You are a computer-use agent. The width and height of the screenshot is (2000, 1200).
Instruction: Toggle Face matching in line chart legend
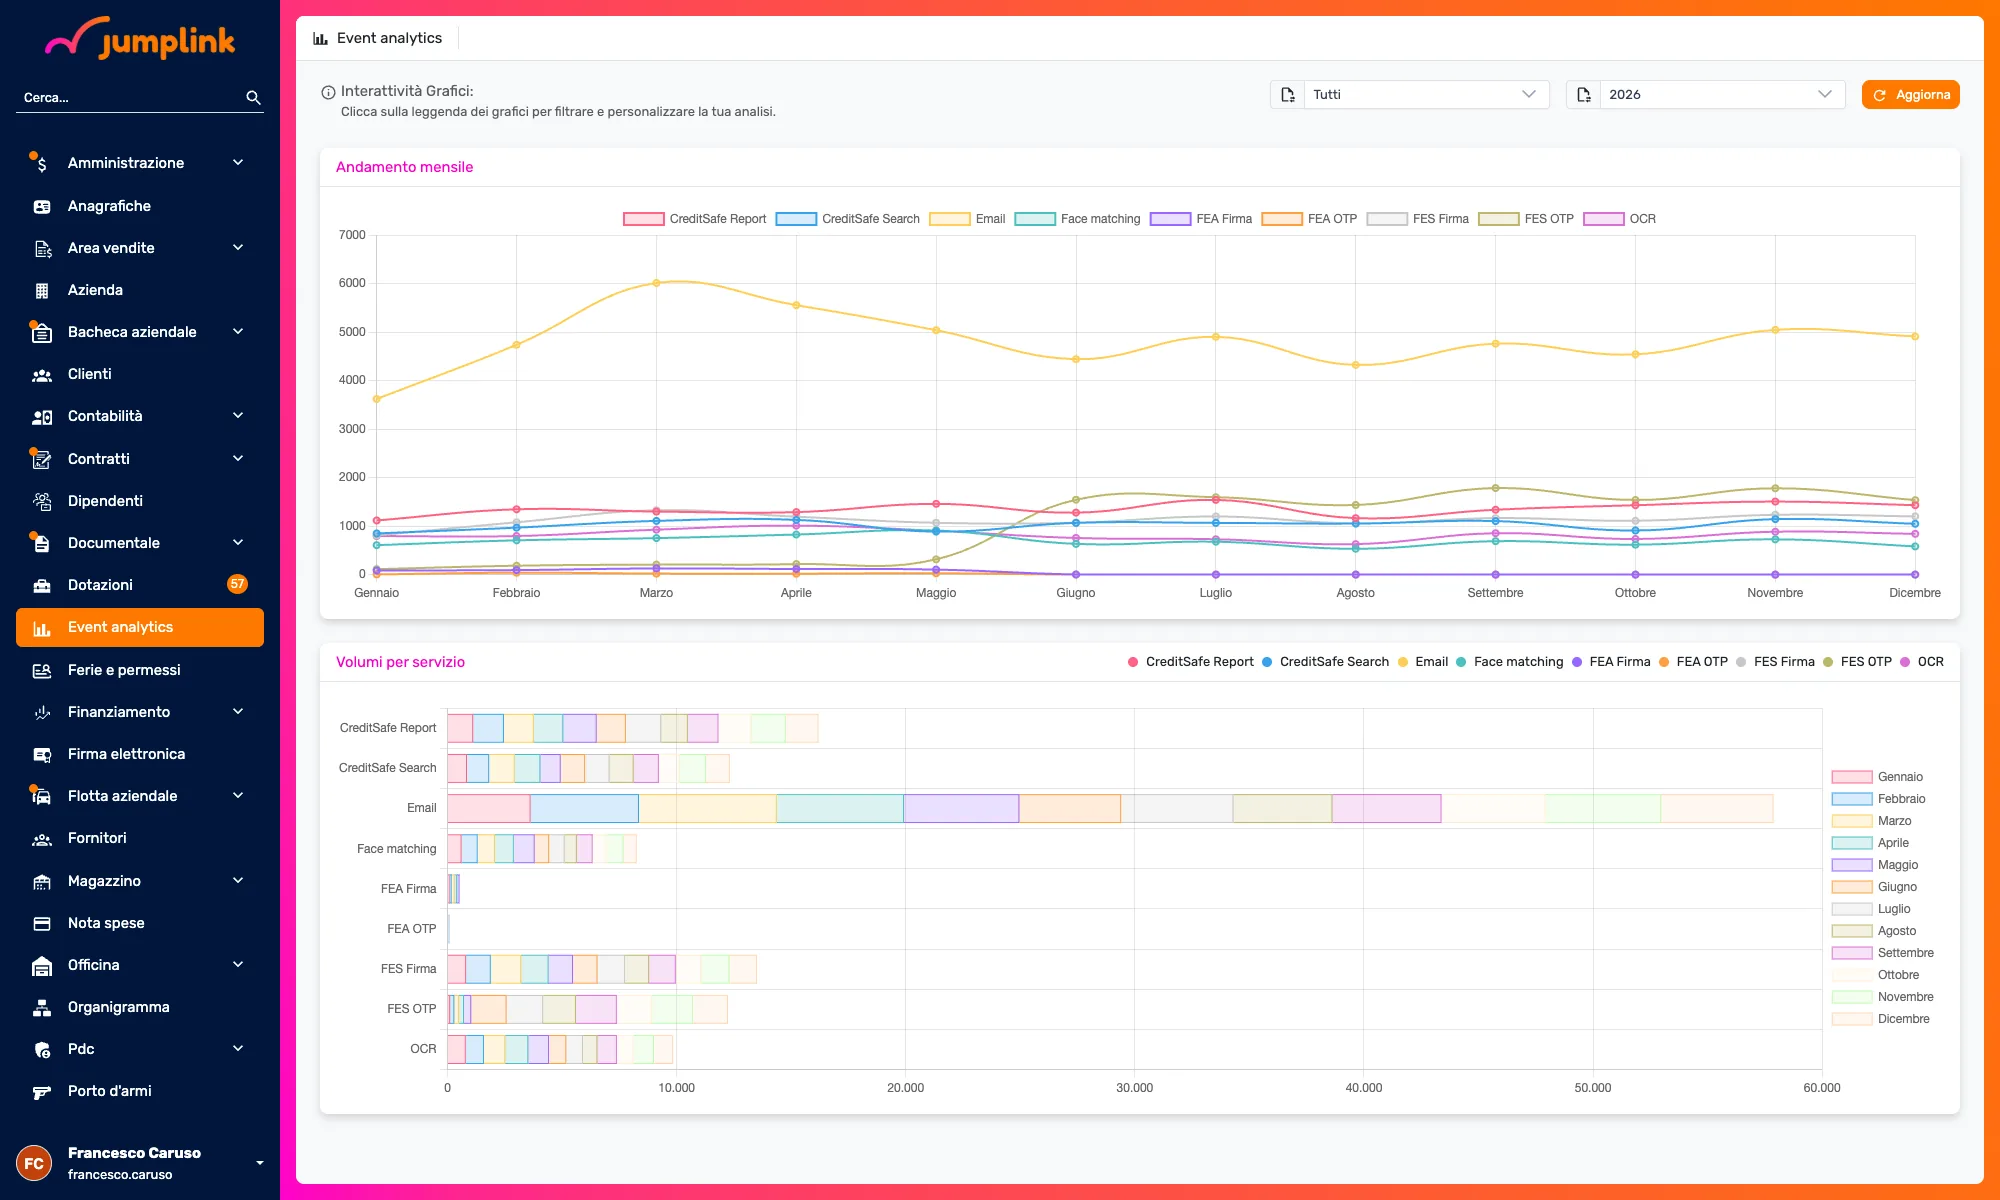(1077, 219)
